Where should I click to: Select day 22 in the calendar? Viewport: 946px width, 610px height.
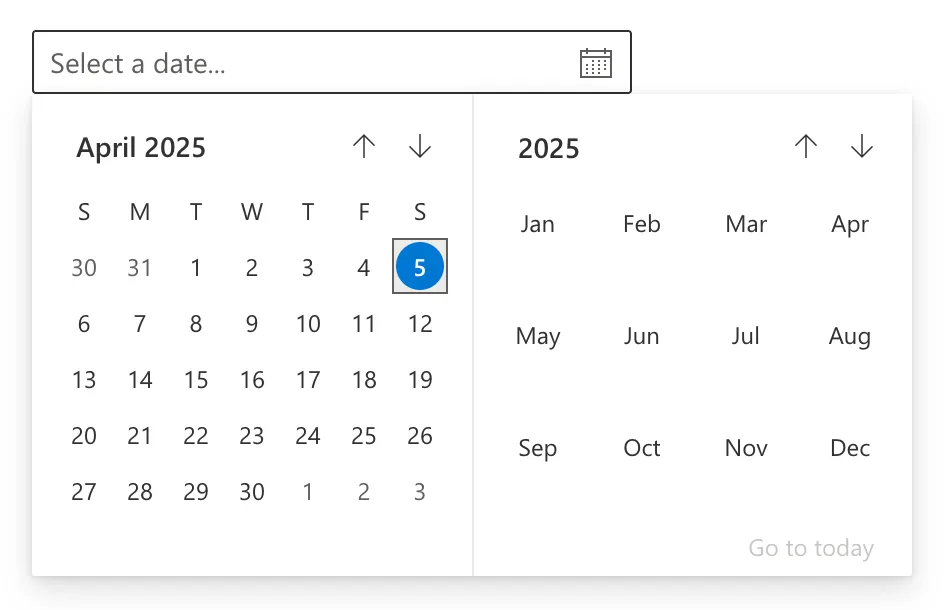[x=196, y=436]
